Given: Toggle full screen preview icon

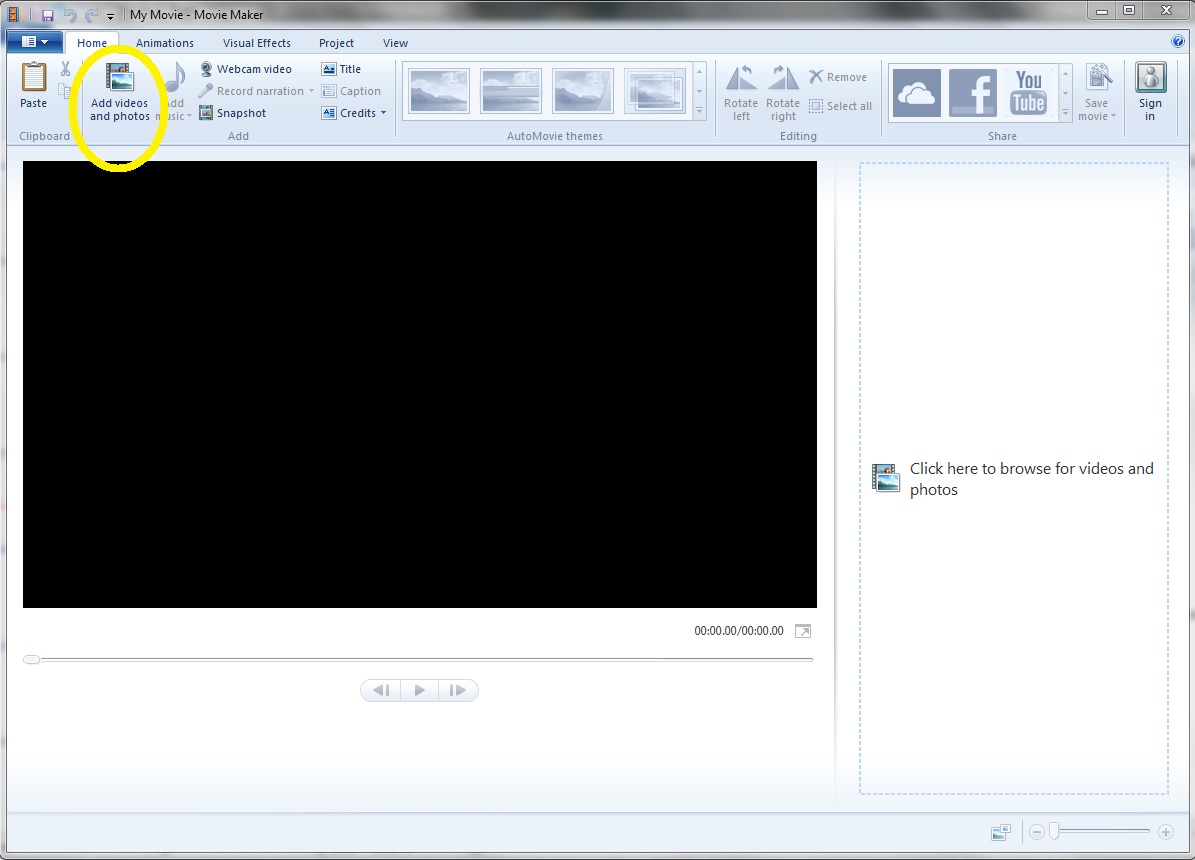Looking at the screenshot, I should point(803,631).
